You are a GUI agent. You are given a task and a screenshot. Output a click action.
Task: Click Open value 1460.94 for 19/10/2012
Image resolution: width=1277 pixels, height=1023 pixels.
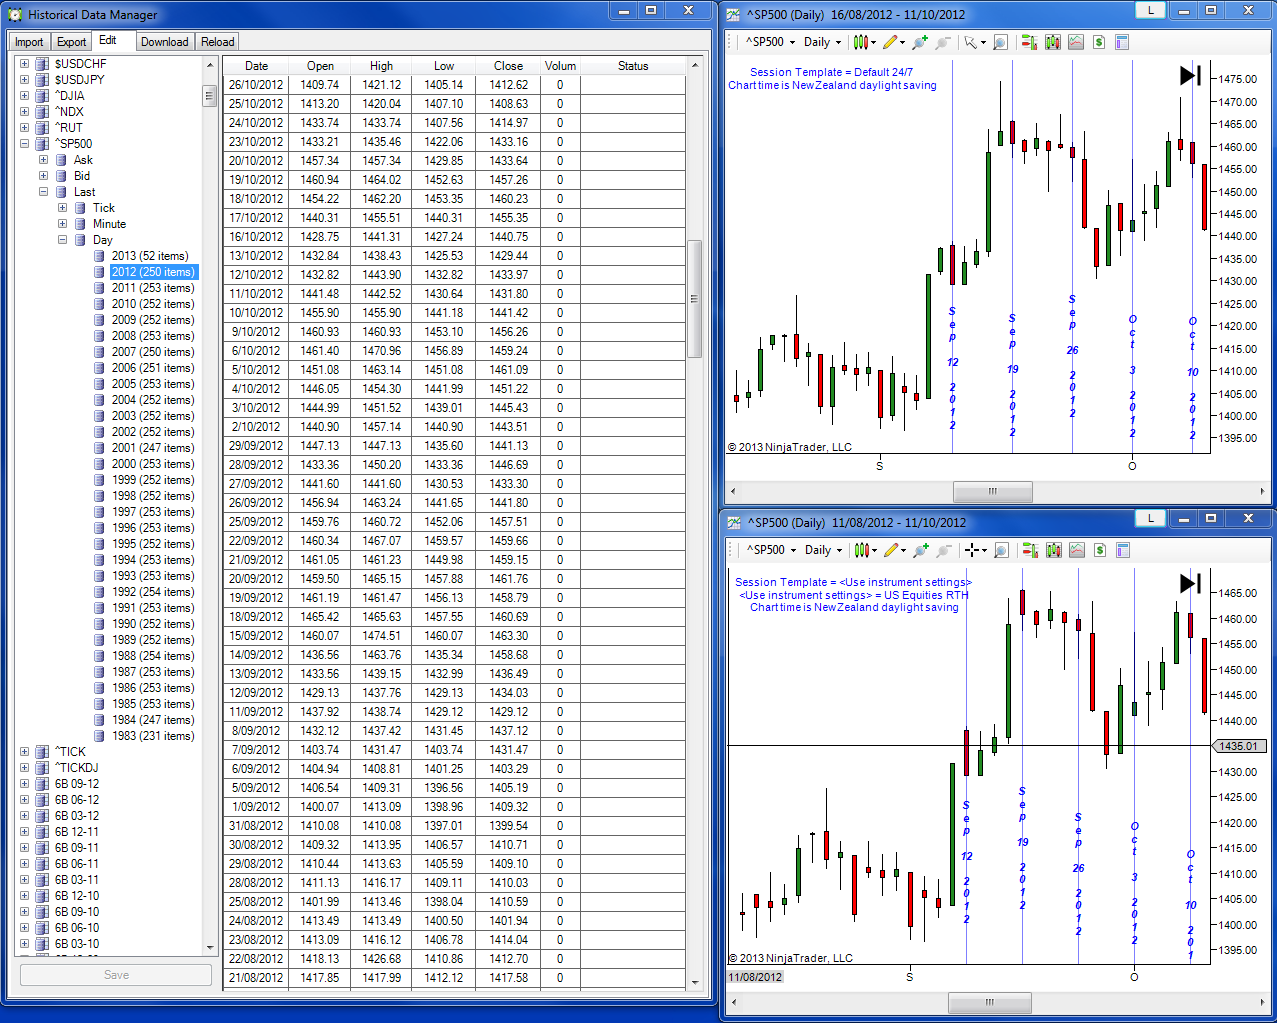click(320, 180)
